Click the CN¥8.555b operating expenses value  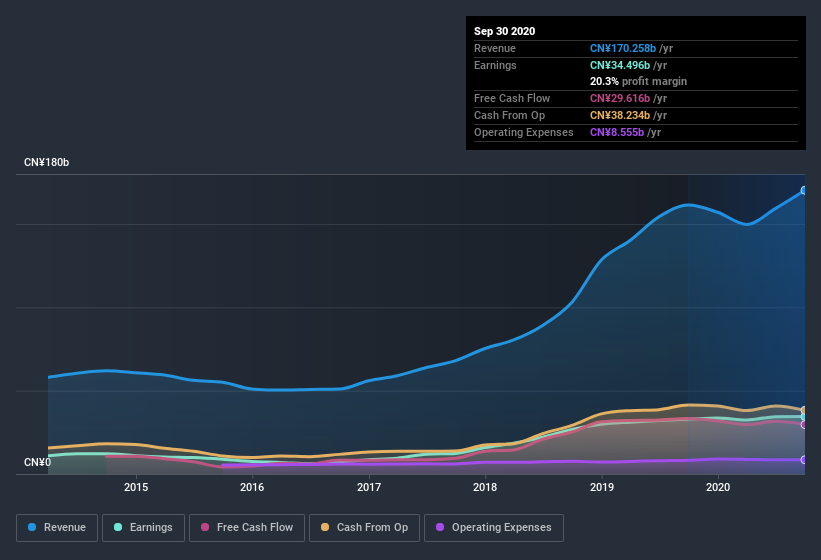[x=617, y=132]
